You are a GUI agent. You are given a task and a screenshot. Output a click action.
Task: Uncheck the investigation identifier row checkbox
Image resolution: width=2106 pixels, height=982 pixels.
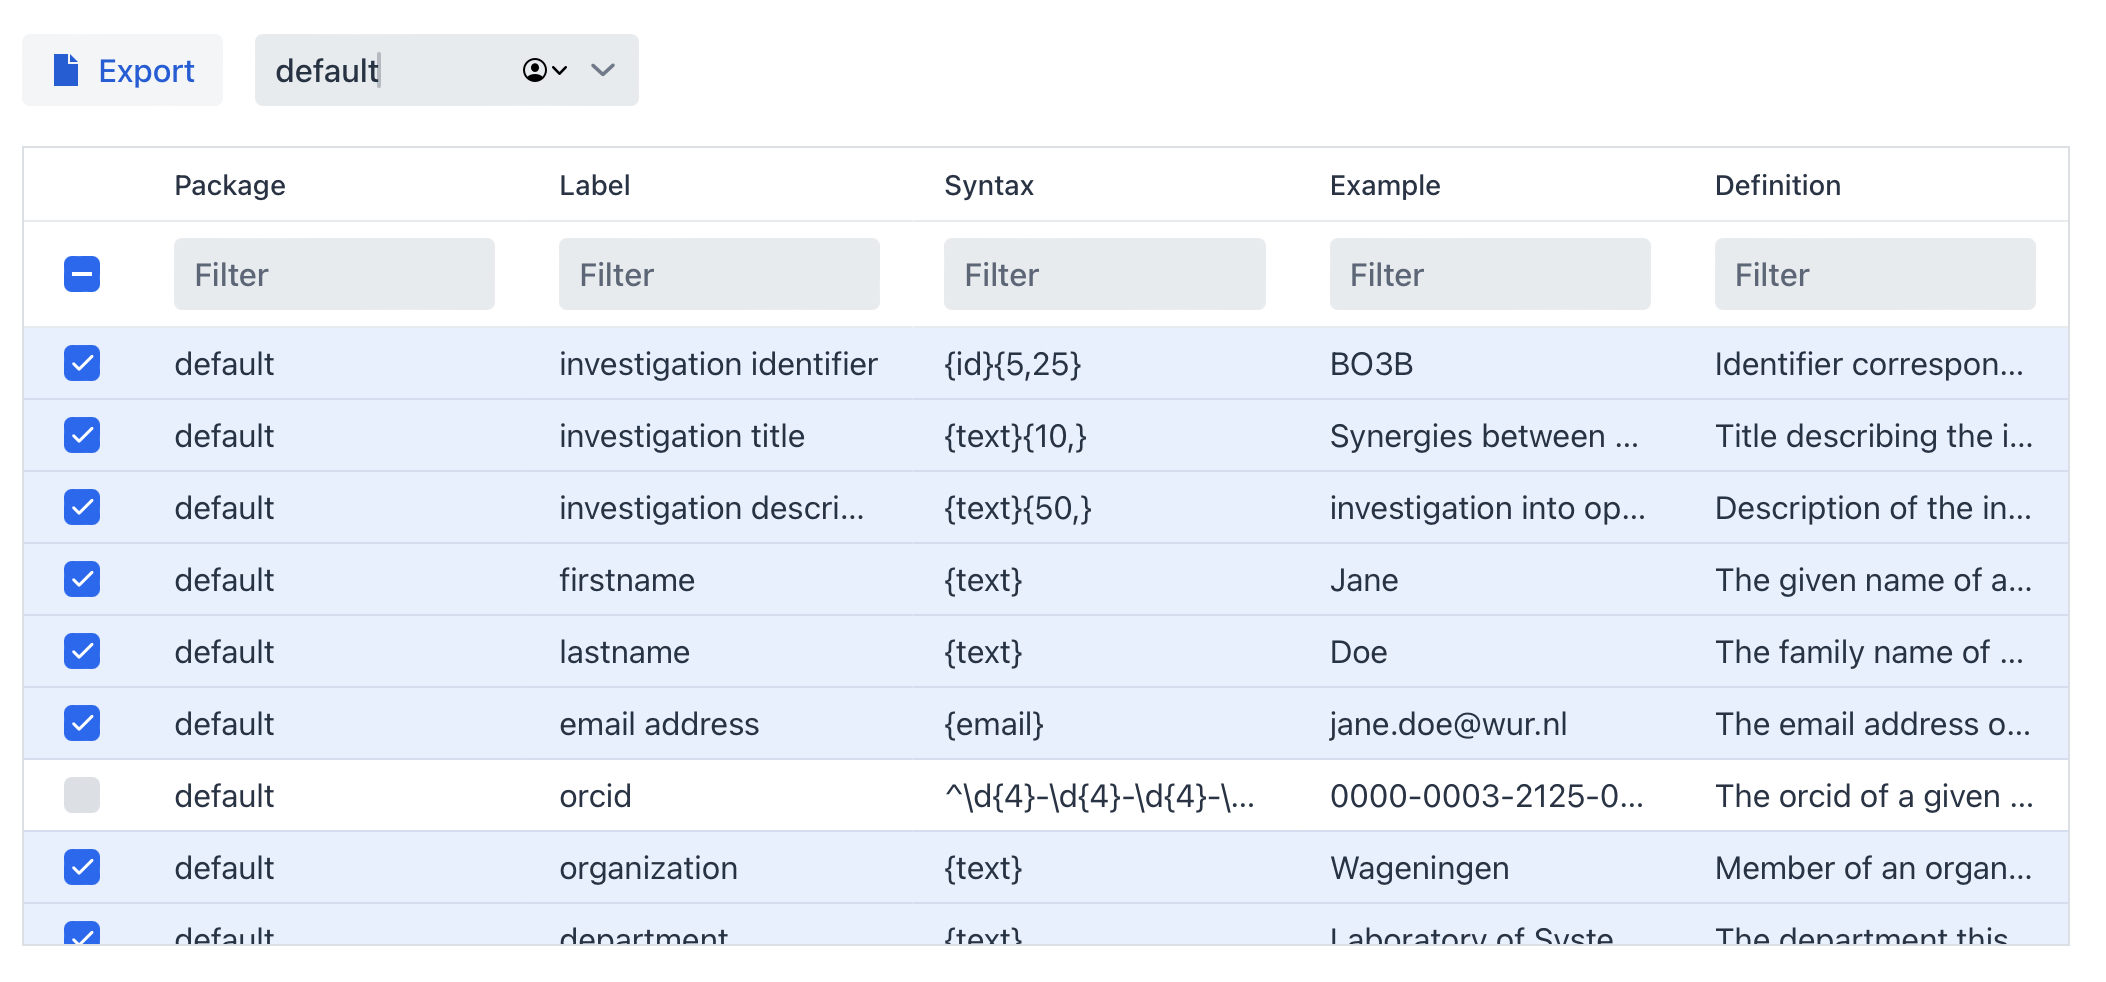(82, 363)
